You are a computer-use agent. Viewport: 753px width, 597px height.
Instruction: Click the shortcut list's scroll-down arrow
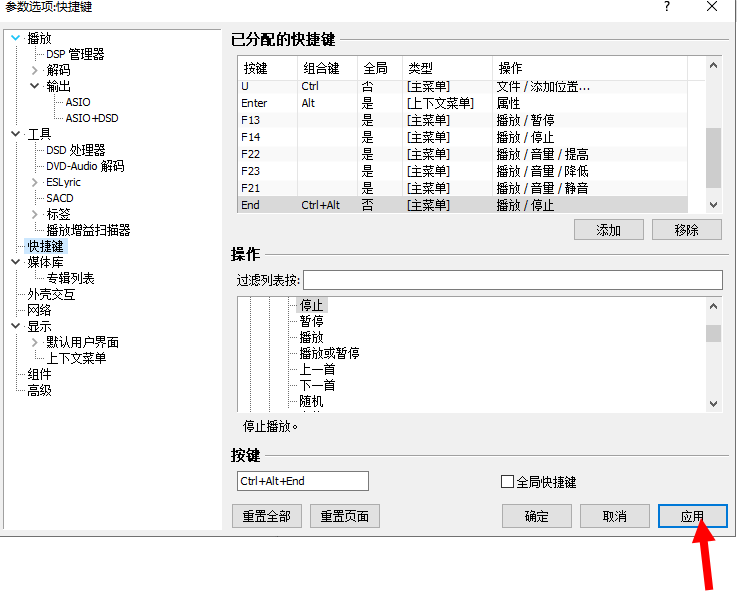coord(713,204)
